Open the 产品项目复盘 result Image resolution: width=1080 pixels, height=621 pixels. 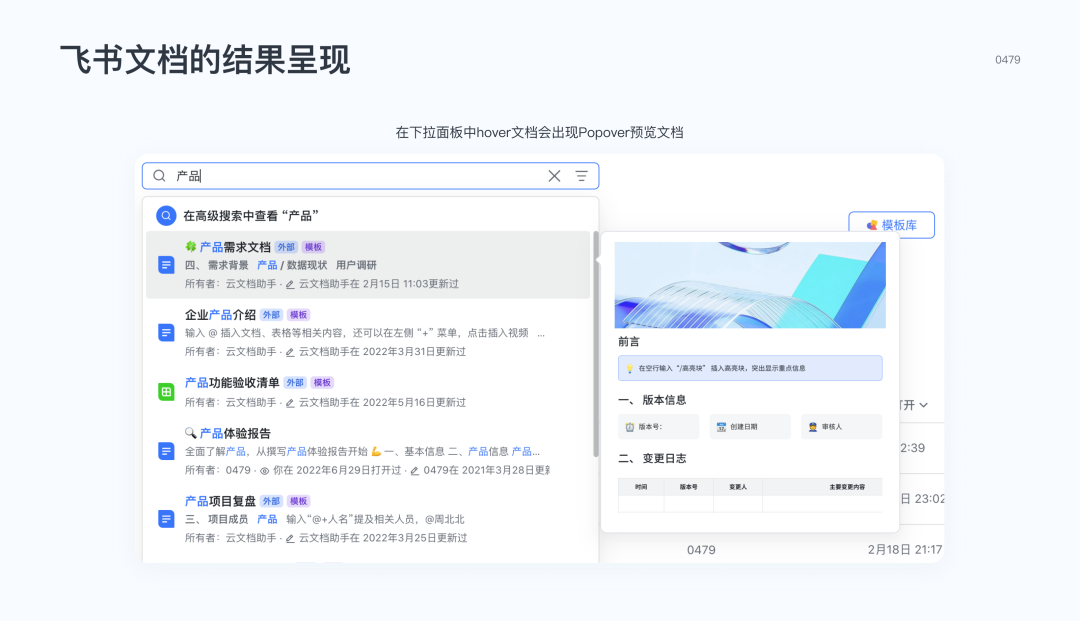pyautogui.click(x=220, y=501)
